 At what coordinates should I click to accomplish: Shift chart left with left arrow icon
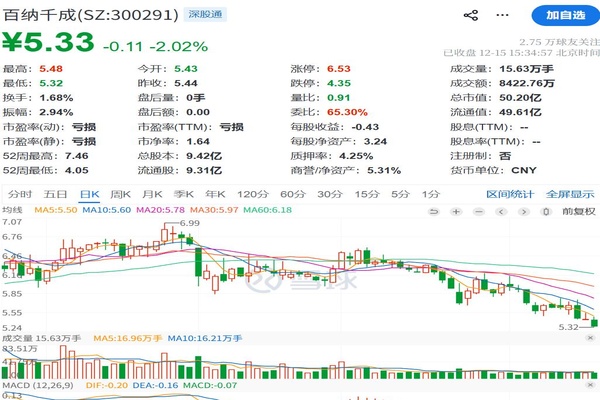click(x=501, y=212)
